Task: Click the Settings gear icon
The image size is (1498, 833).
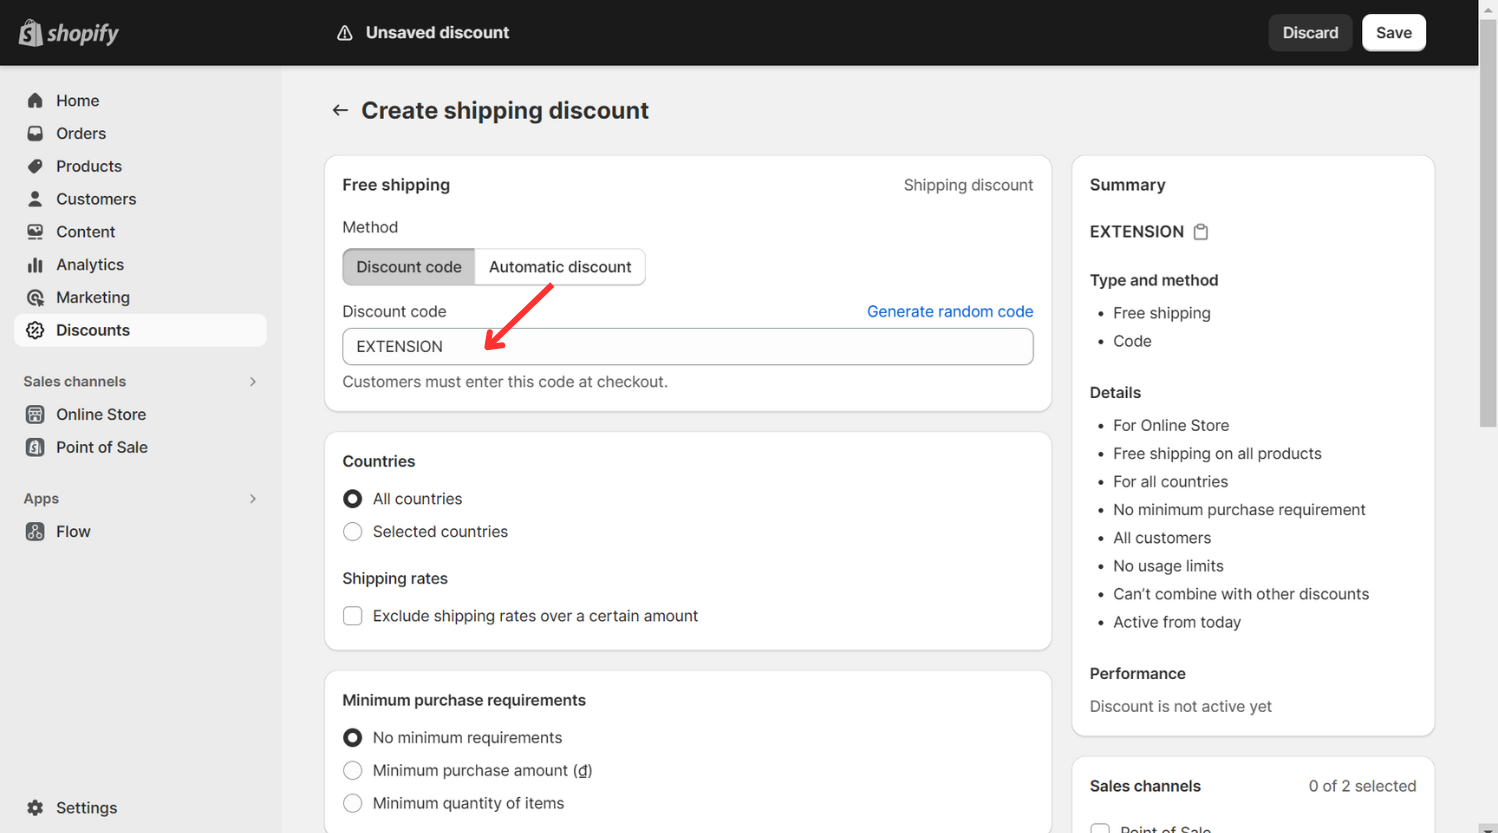Action: pyautogui.click(x=35, y=808)
